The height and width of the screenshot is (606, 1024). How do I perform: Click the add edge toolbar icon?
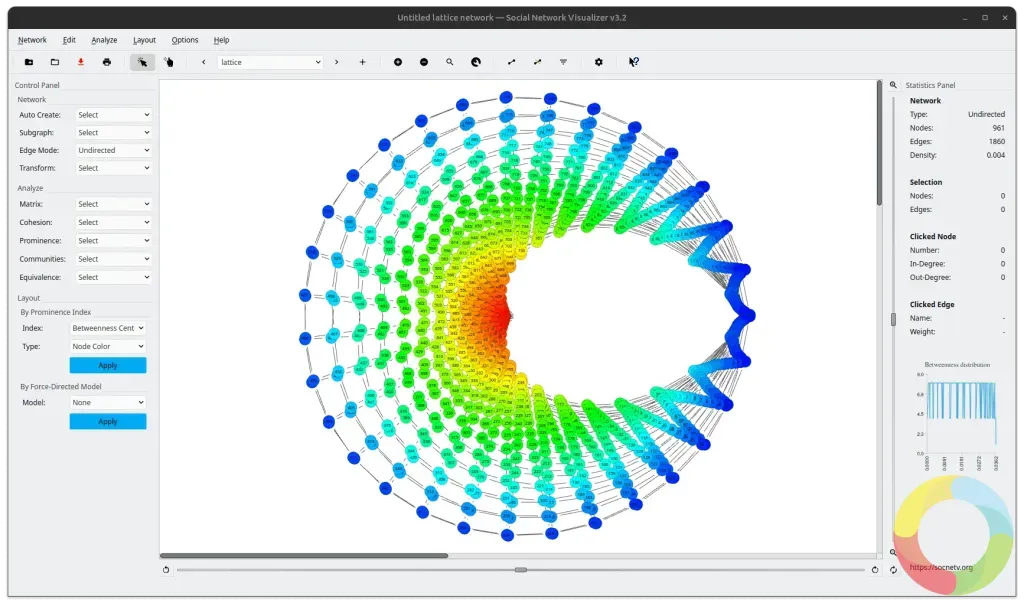(x=511, y=62)
